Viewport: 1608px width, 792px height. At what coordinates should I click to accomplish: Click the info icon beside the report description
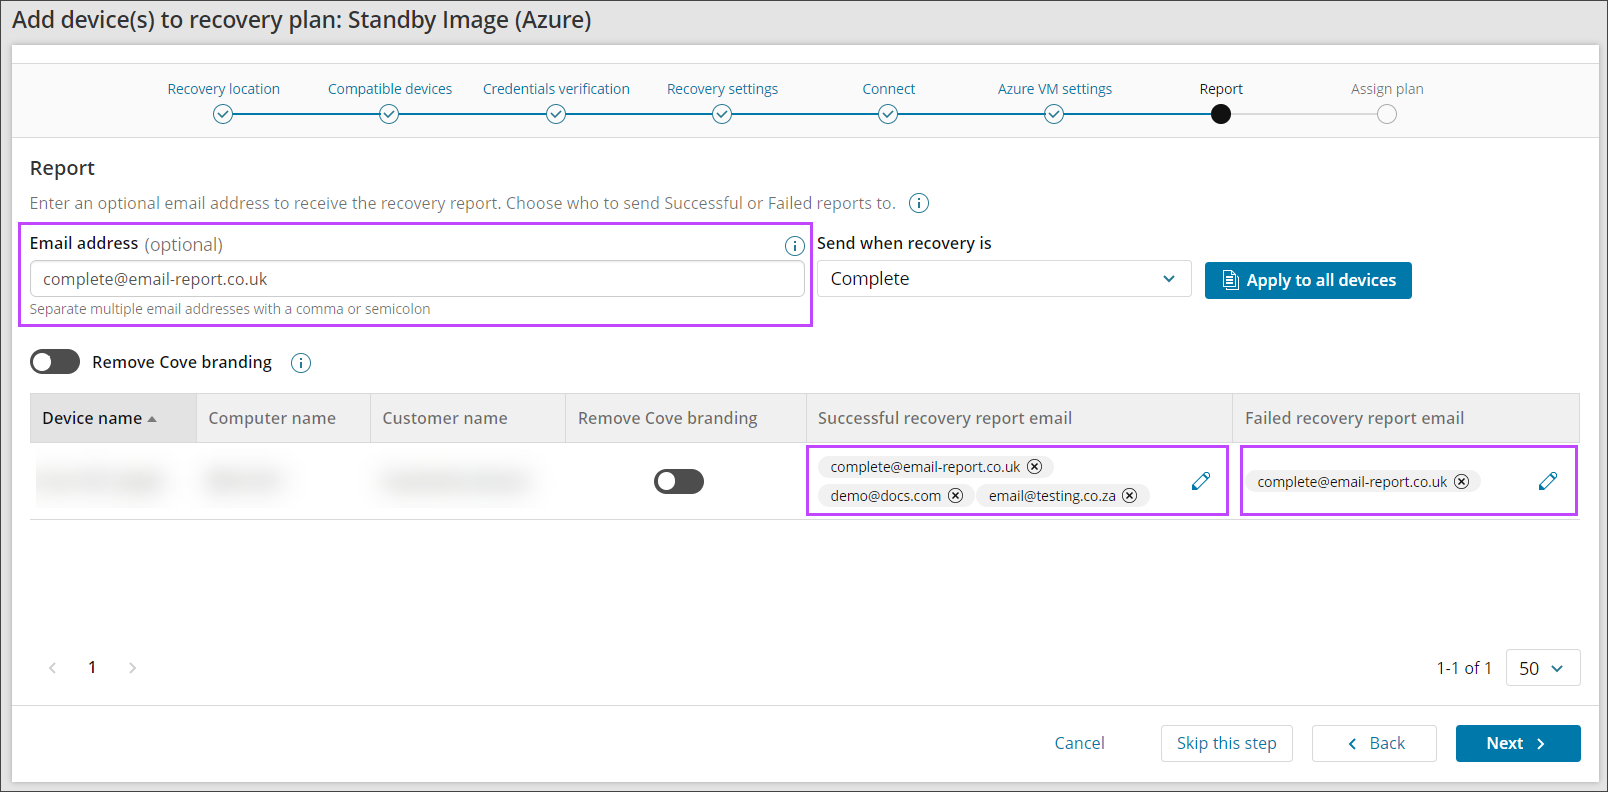tap(918, 203)
